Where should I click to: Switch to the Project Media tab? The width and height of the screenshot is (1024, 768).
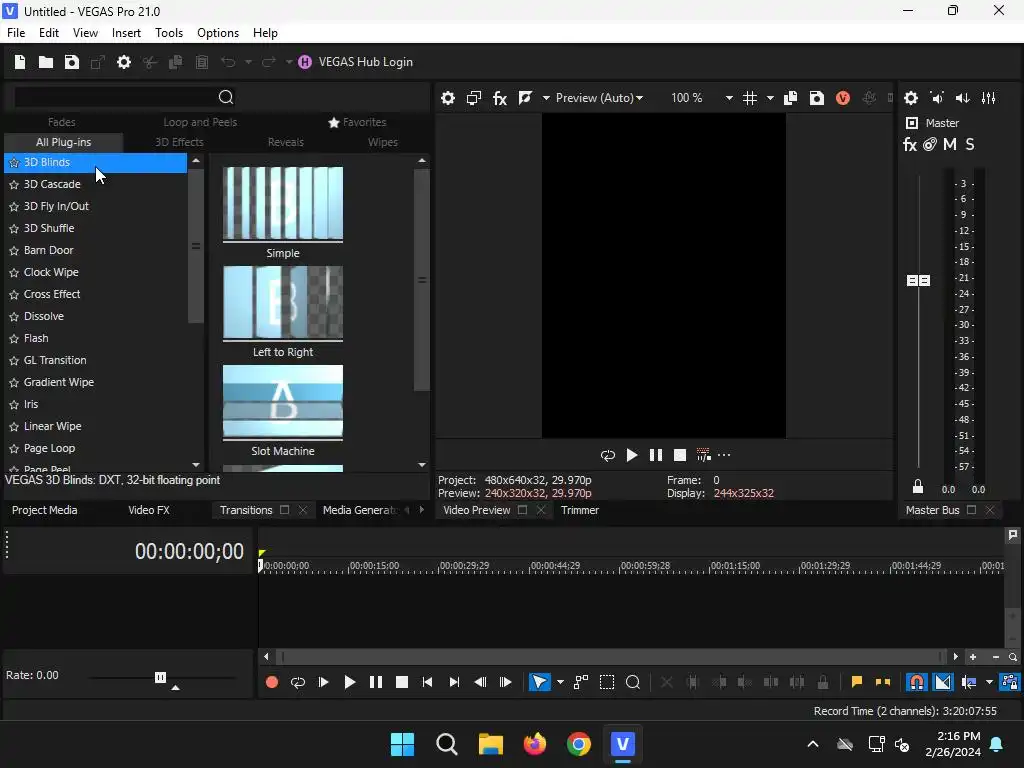click(x=44, y=510)
